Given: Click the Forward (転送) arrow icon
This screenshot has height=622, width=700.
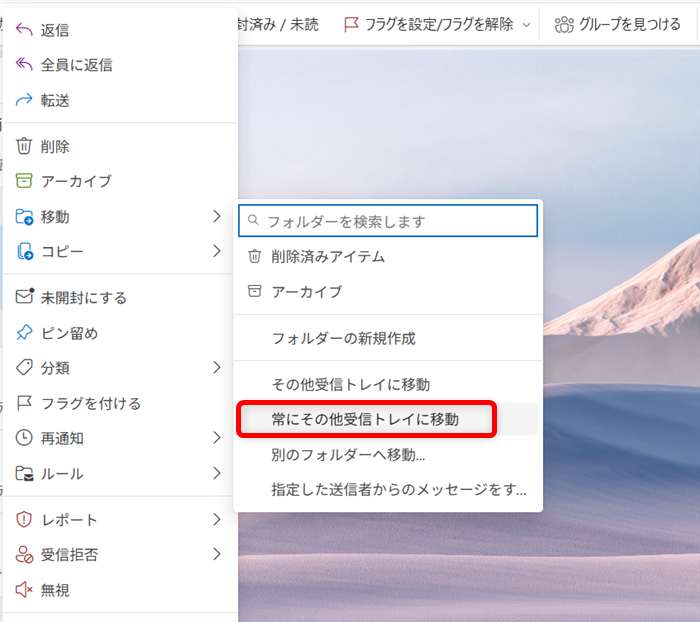Looking at the screenshot, I should click(x=25, y=100).
